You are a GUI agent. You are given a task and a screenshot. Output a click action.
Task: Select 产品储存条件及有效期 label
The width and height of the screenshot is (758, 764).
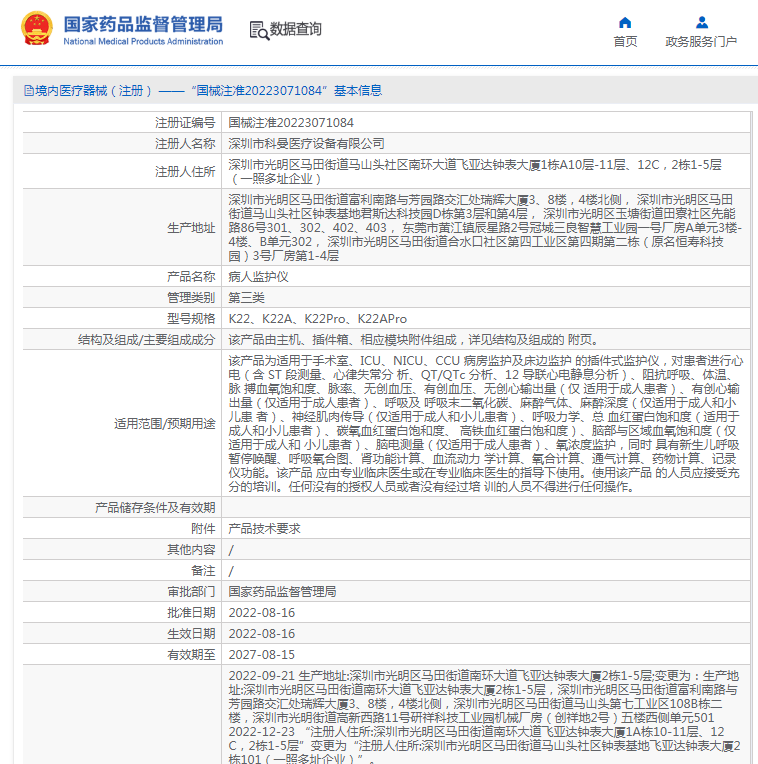point(155,508)
